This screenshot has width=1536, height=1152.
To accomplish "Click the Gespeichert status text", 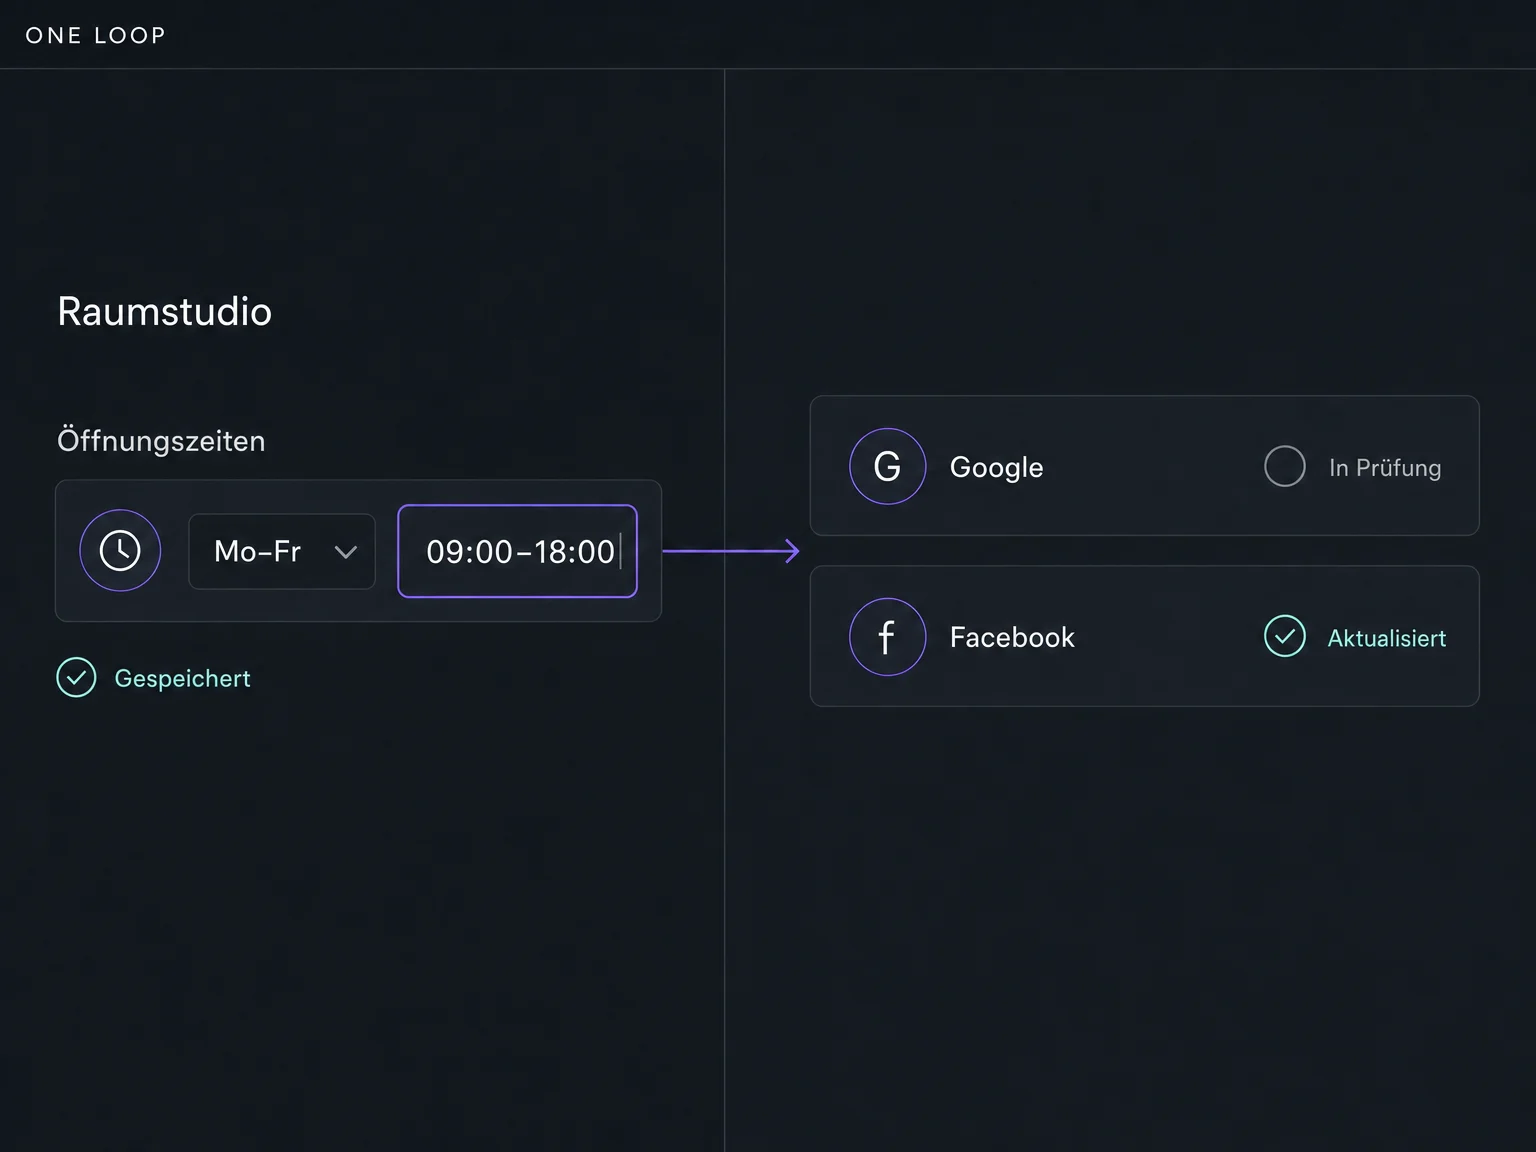I will point(182,679).
